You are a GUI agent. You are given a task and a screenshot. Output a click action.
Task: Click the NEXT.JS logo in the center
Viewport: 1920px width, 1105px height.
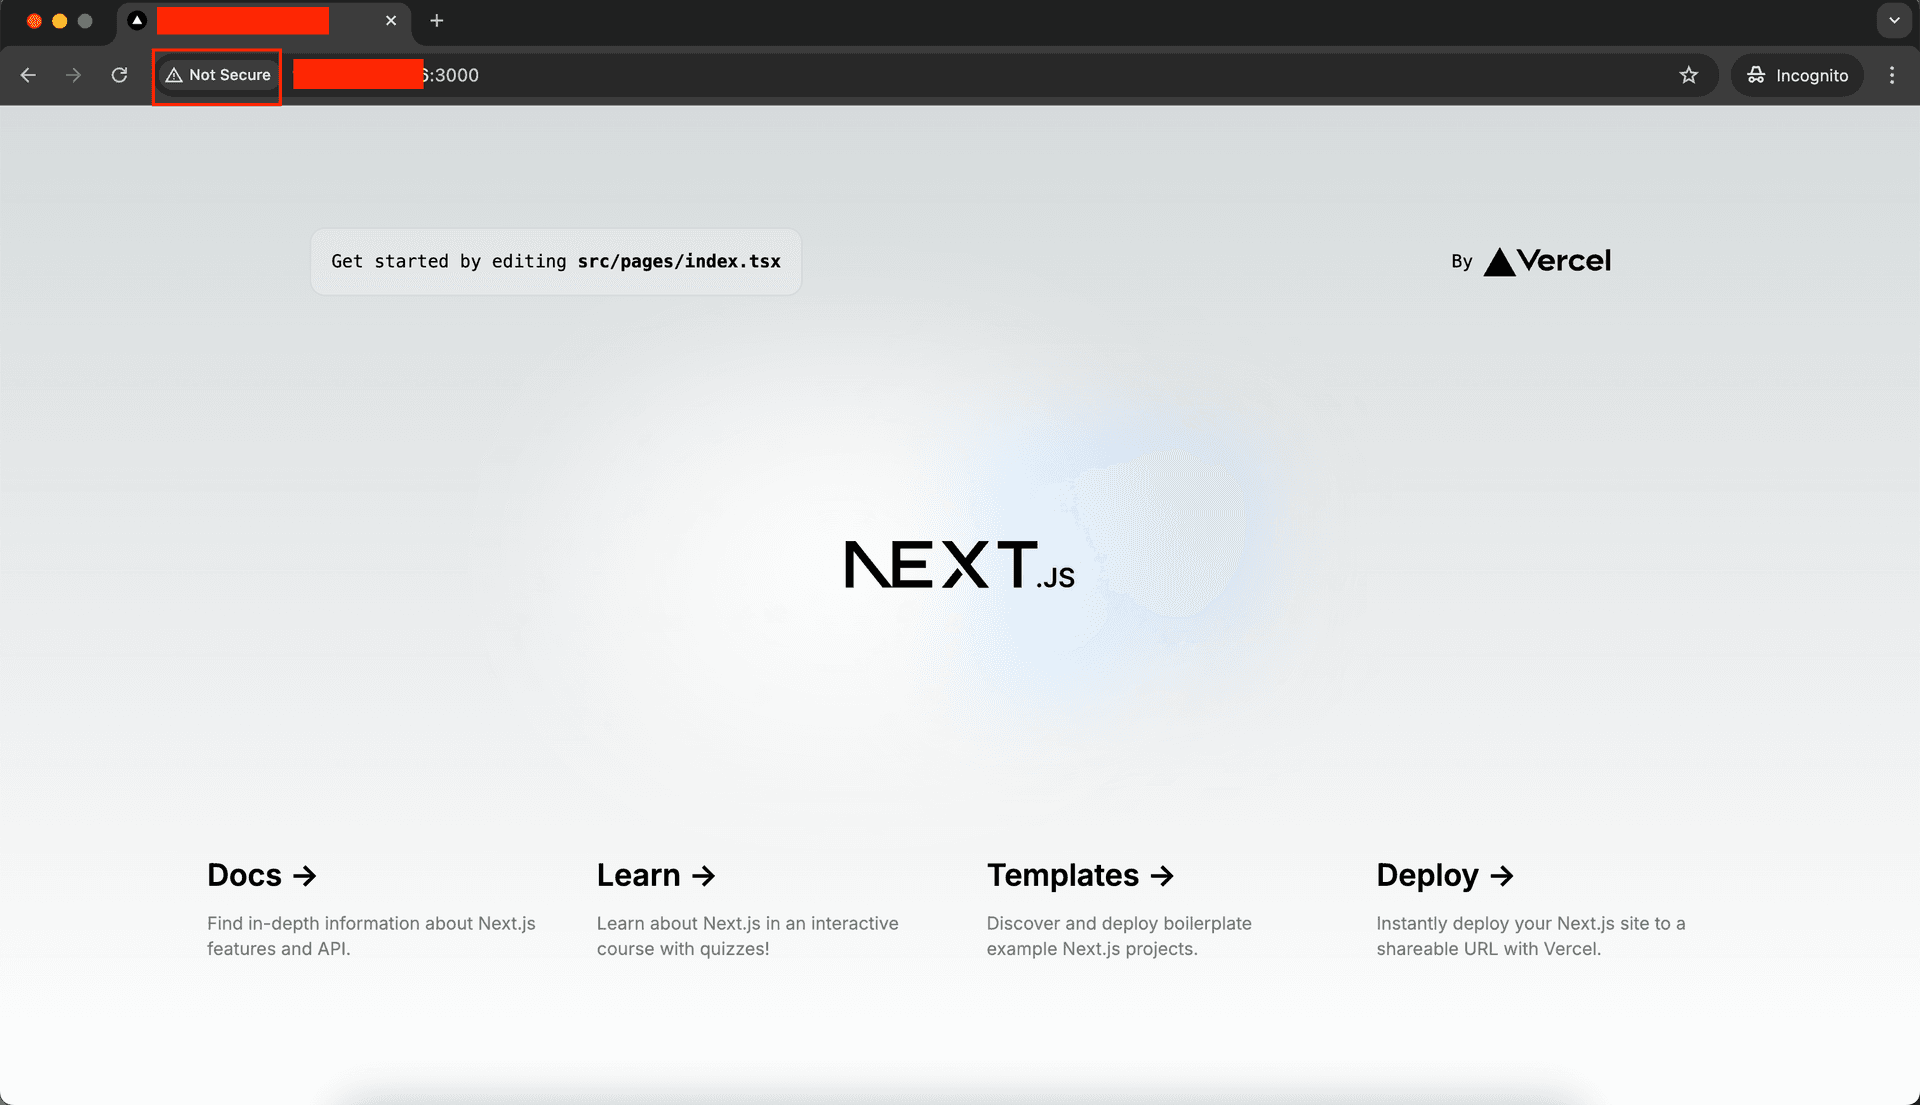[x=959, y=565]
